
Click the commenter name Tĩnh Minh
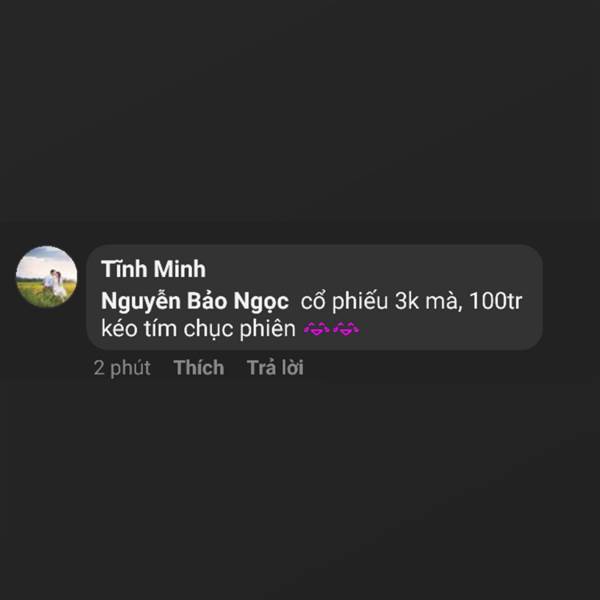tap(153, 269)
